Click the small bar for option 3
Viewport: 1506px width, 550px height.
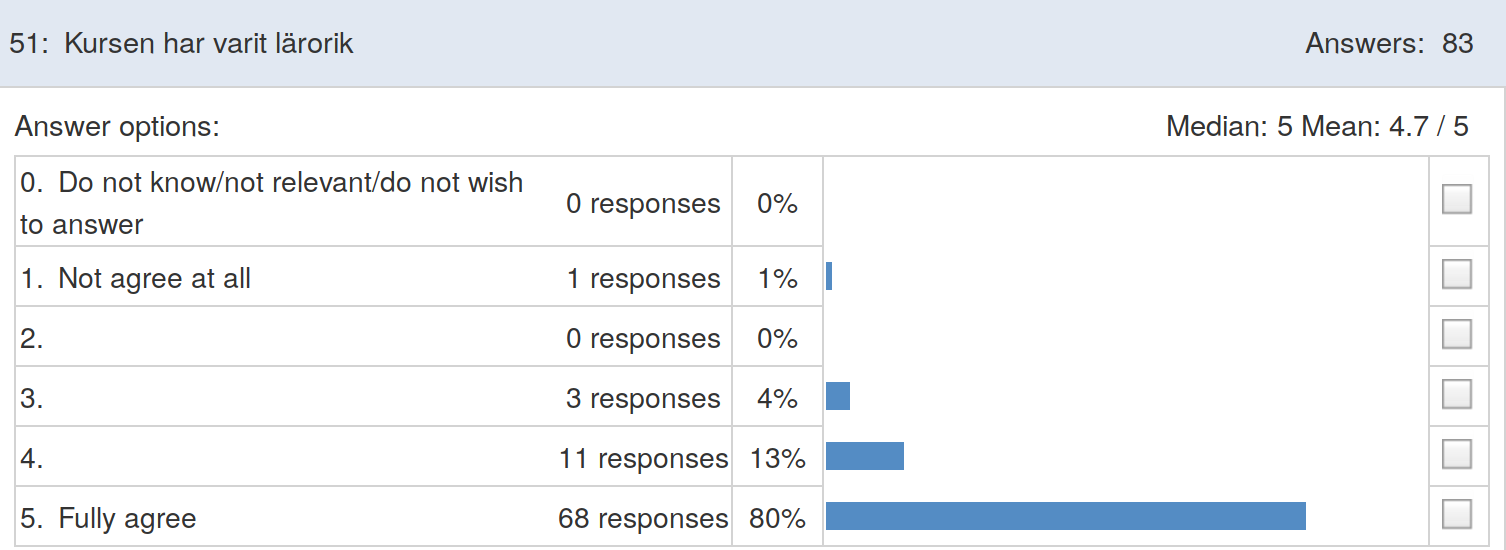tap(838, 396)
